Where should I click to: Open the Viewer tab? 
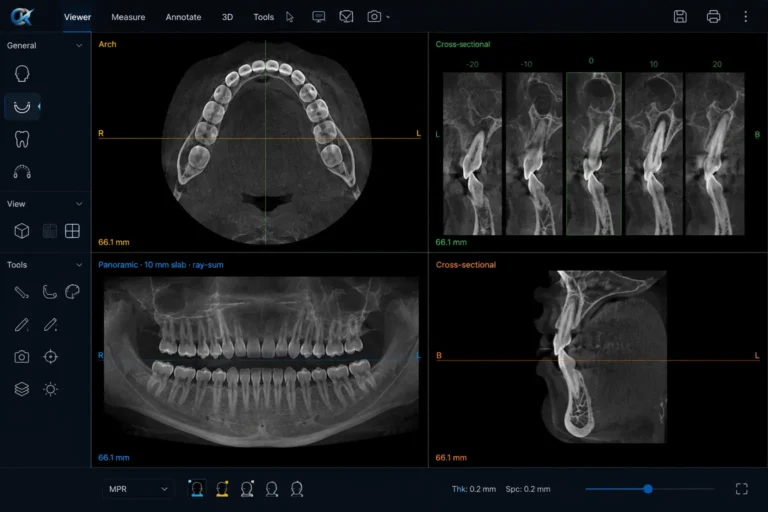click(x=77, y=17)
